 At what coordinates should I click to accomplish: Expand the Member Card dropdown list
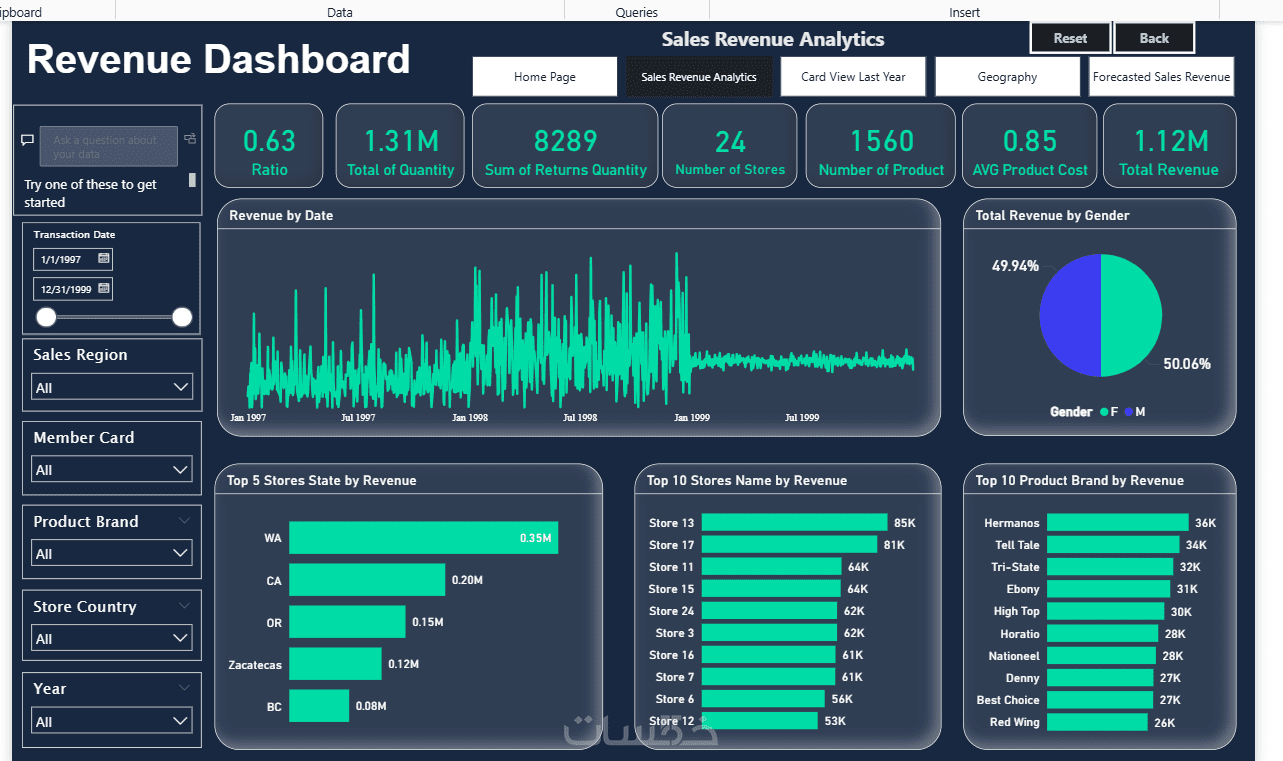click(112, 469)
